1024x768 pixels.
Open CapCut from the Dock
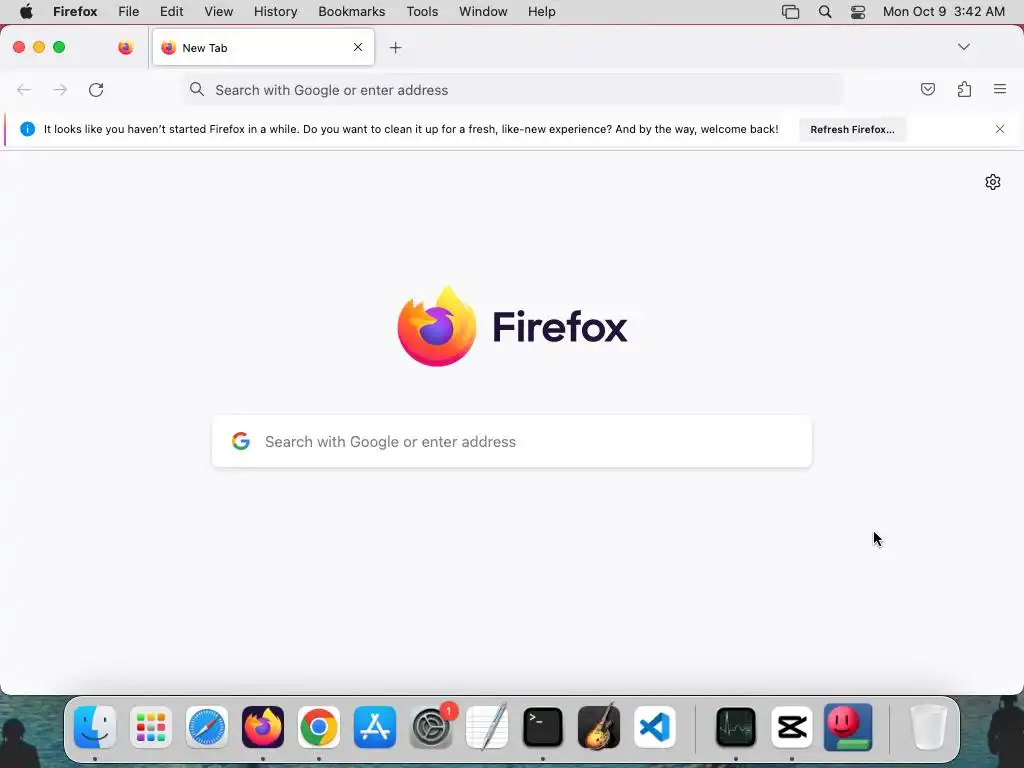point(792,727)
